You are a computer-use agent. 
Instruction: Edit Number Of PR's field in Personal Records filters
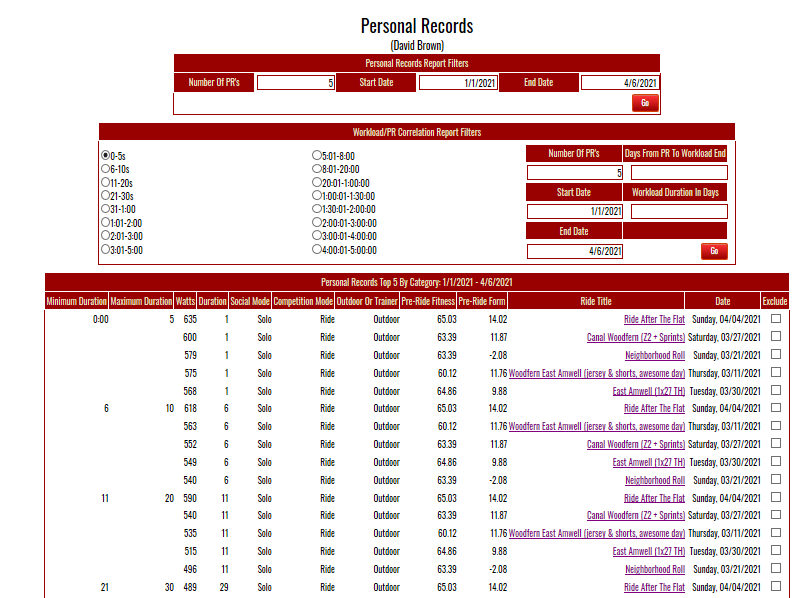[296, 83]
